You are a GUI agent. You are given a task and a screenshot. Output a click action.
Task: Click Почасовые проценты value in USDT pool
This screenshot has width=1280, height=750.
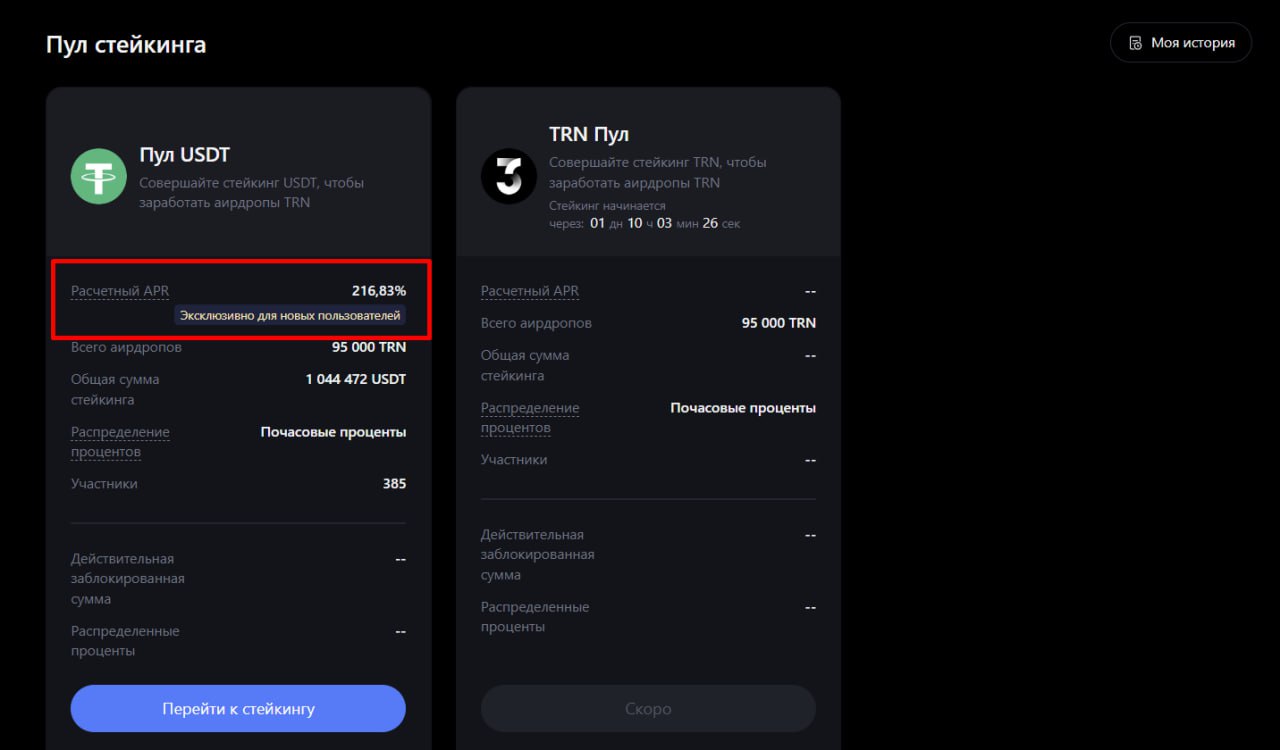[333, 432]
